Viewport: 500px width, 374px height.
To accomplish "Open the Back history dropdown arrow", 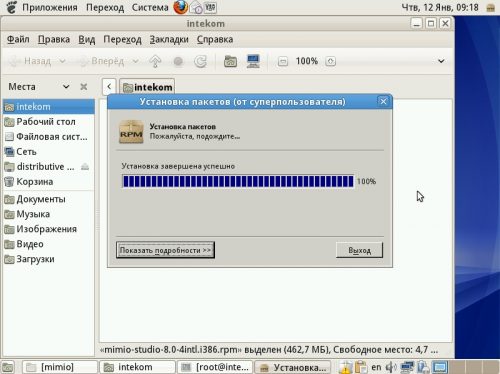I will point(62,61).
